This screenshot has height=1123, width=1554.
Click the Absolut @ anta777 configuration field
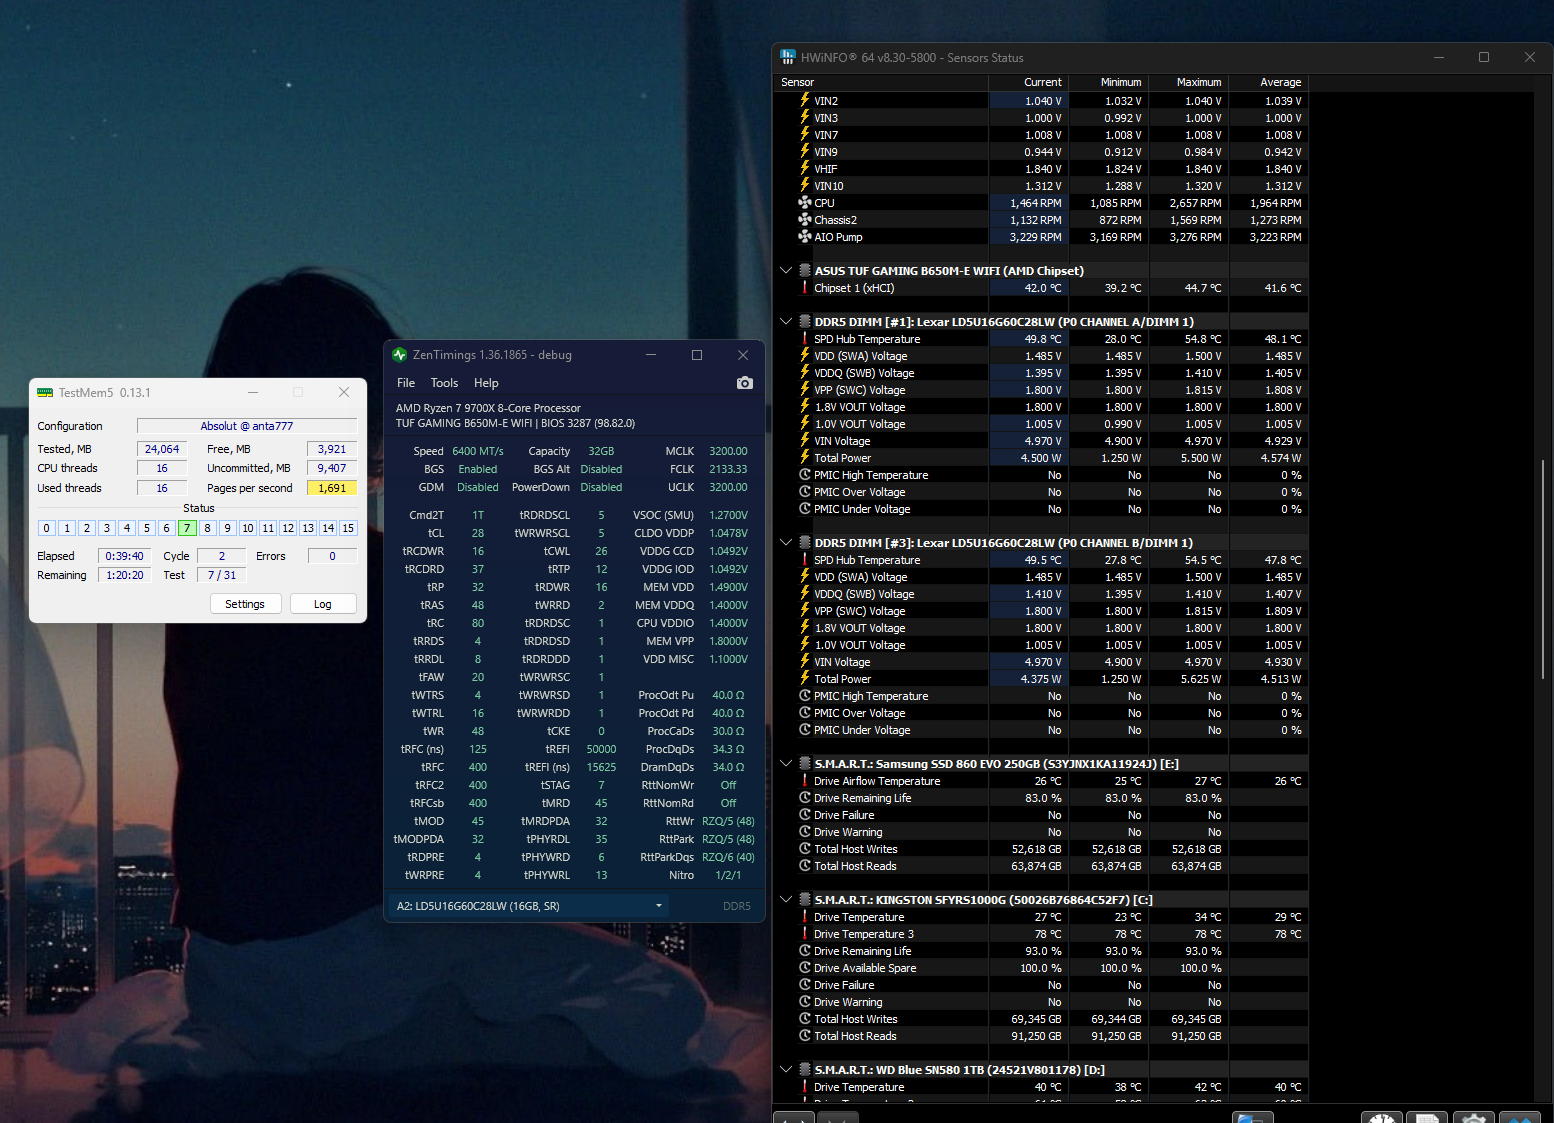[x=247, y=426]
